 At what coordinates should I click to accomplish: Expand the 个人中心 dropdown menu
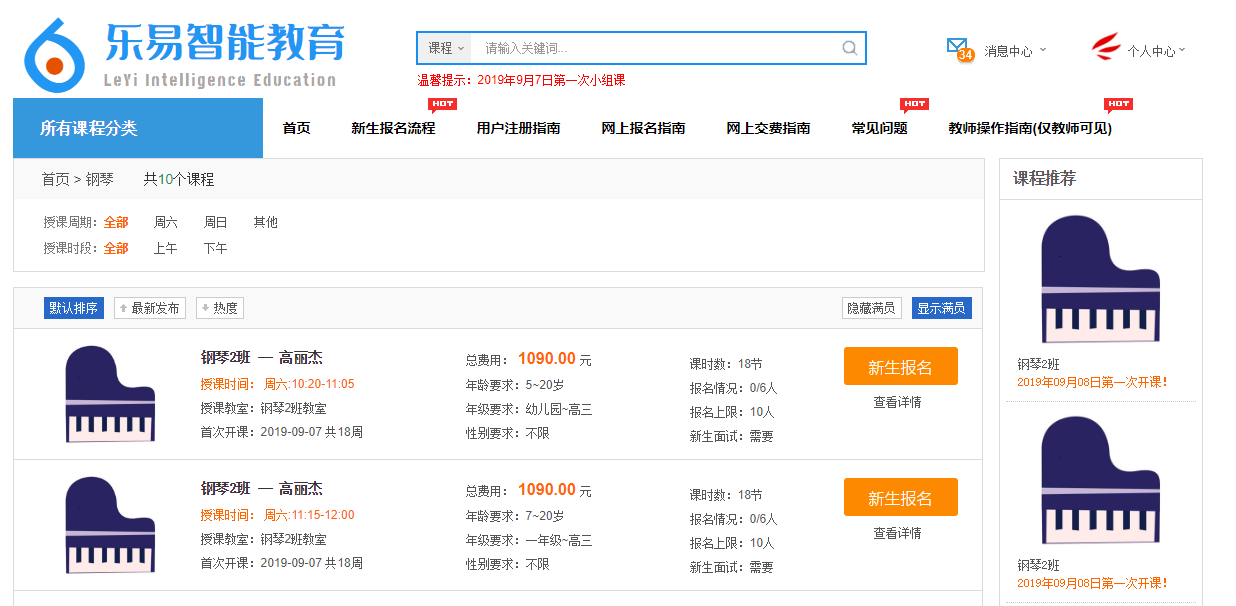pyautogui.click(x=1156, y=50)
